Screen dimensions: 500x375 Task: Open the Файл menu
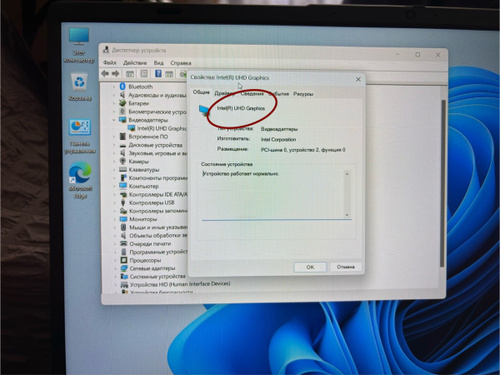110,62
